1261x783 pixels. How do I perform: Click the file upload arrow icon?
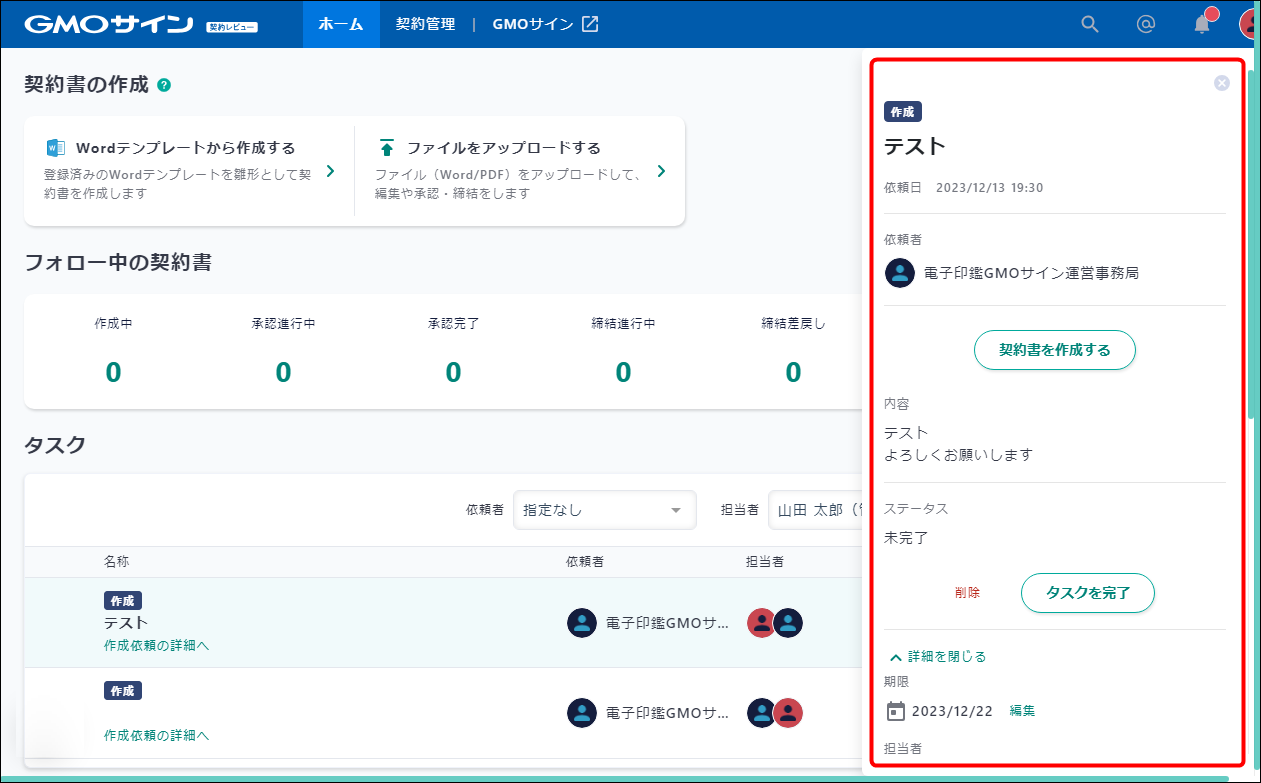(x=387, y=147)
